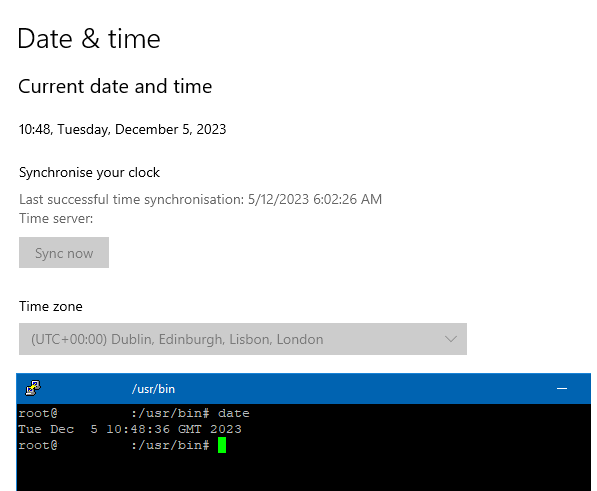Click the green terminal cursor block
The image size is (597, 491).
pos(222,445)
